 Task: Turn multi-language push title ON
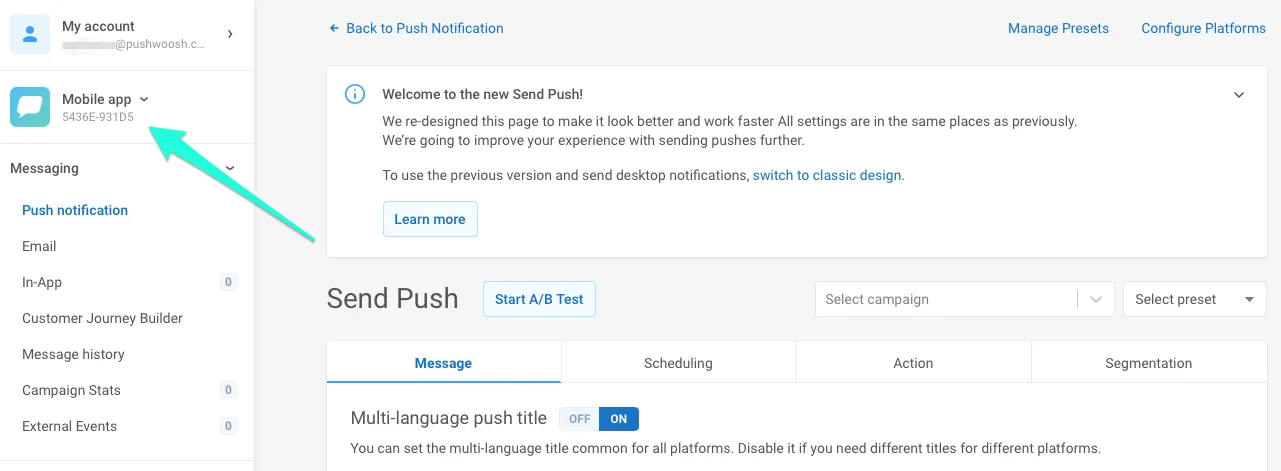pos(619,419)
